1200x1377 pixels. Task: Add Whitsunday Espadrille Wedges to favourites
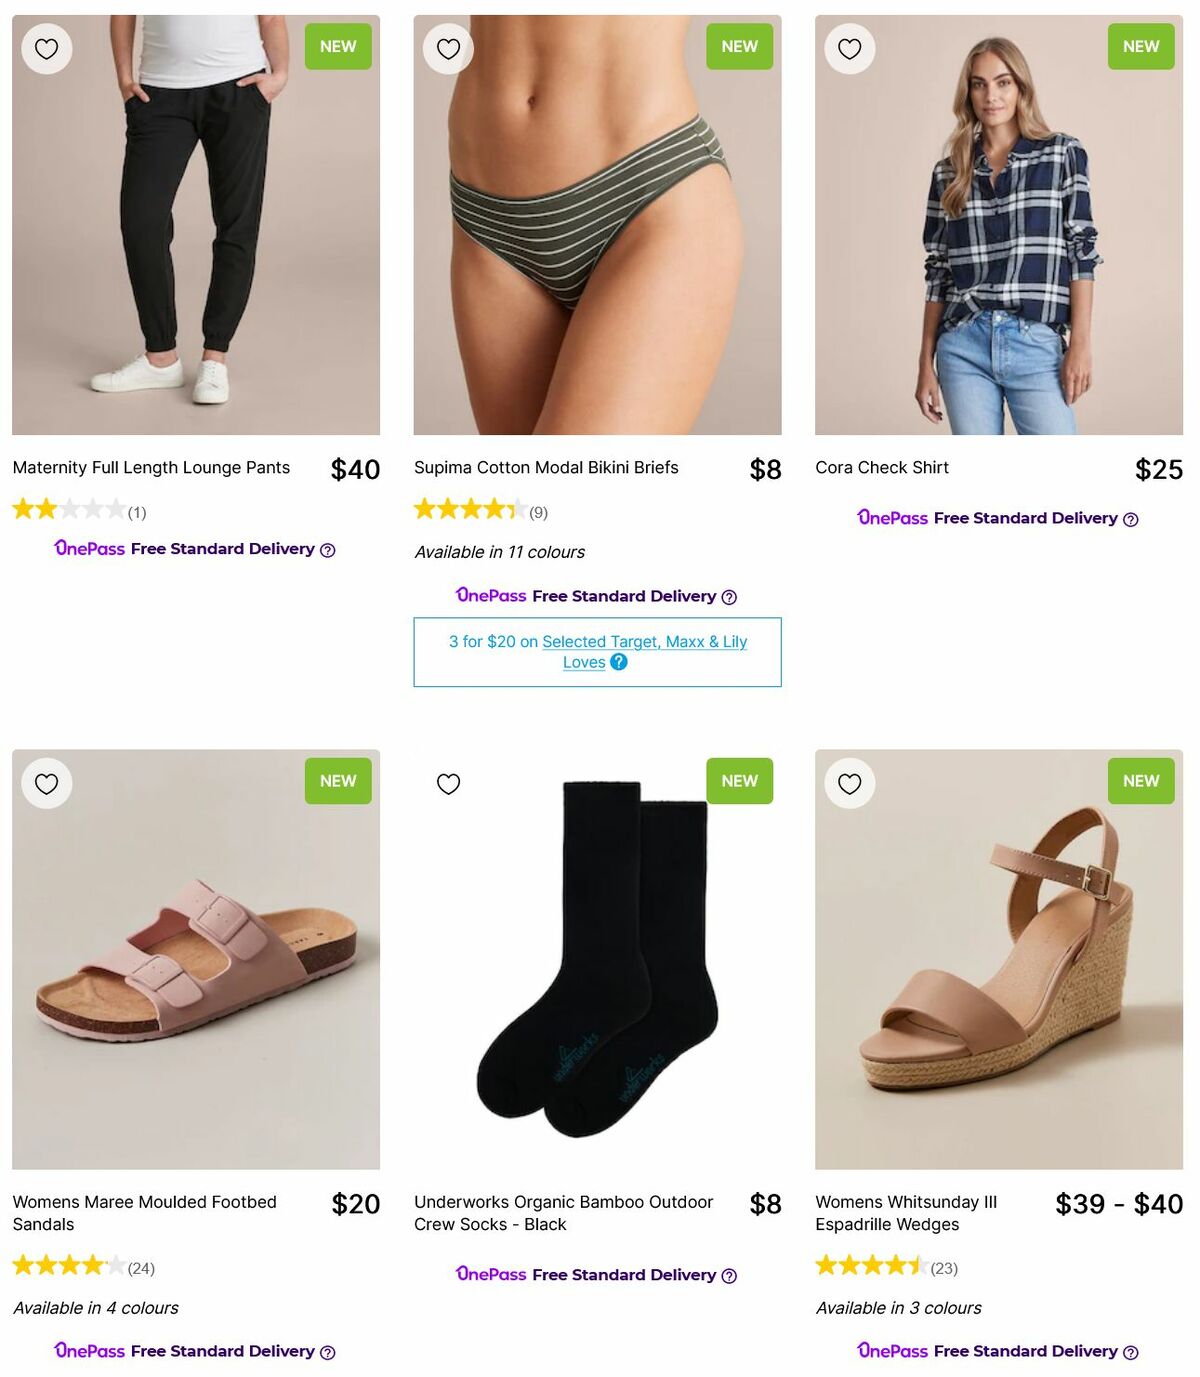coord(849,783)
